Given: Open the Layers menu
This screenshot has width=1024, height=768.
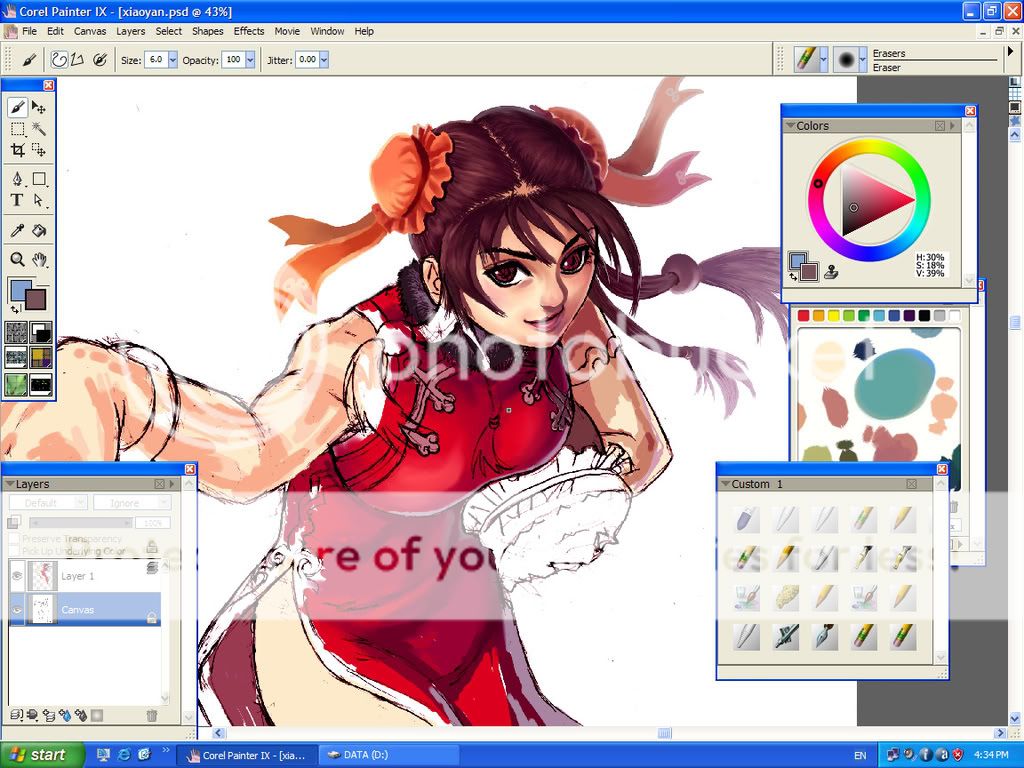Looking at the screenshot, I should pyautogui.click(x=131, y=31).
